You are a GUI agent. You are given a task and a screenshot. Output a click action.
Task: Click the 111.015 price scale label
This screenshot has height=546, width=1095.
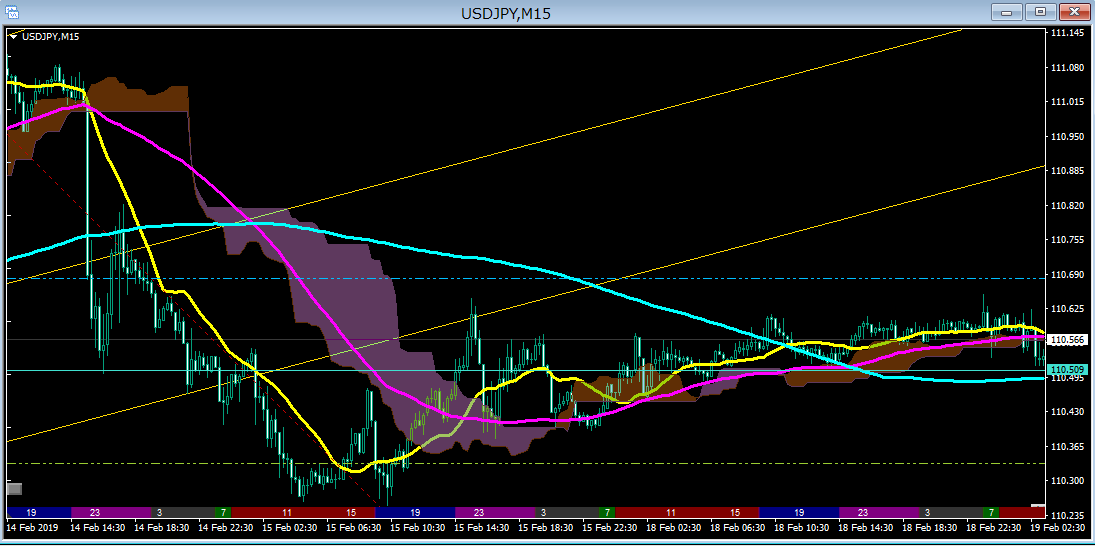(x=1067, y=103)
